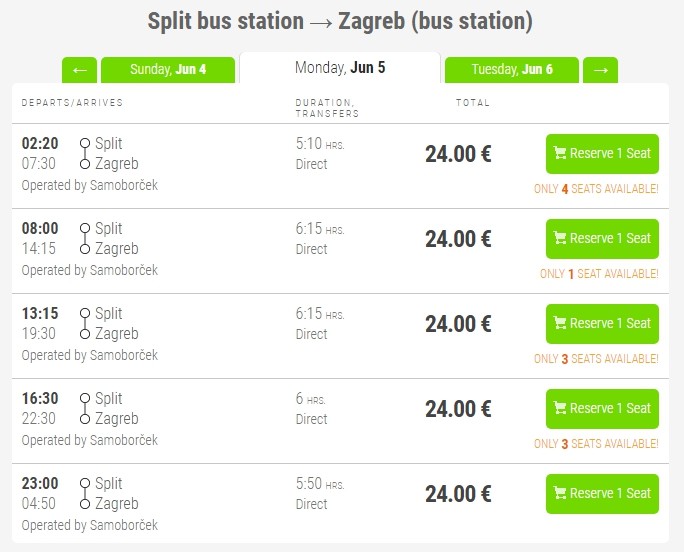Click the Split bus station → Zagreb heading
The height and width of the screenshot is (552, 684).
[x=340, y=21]
